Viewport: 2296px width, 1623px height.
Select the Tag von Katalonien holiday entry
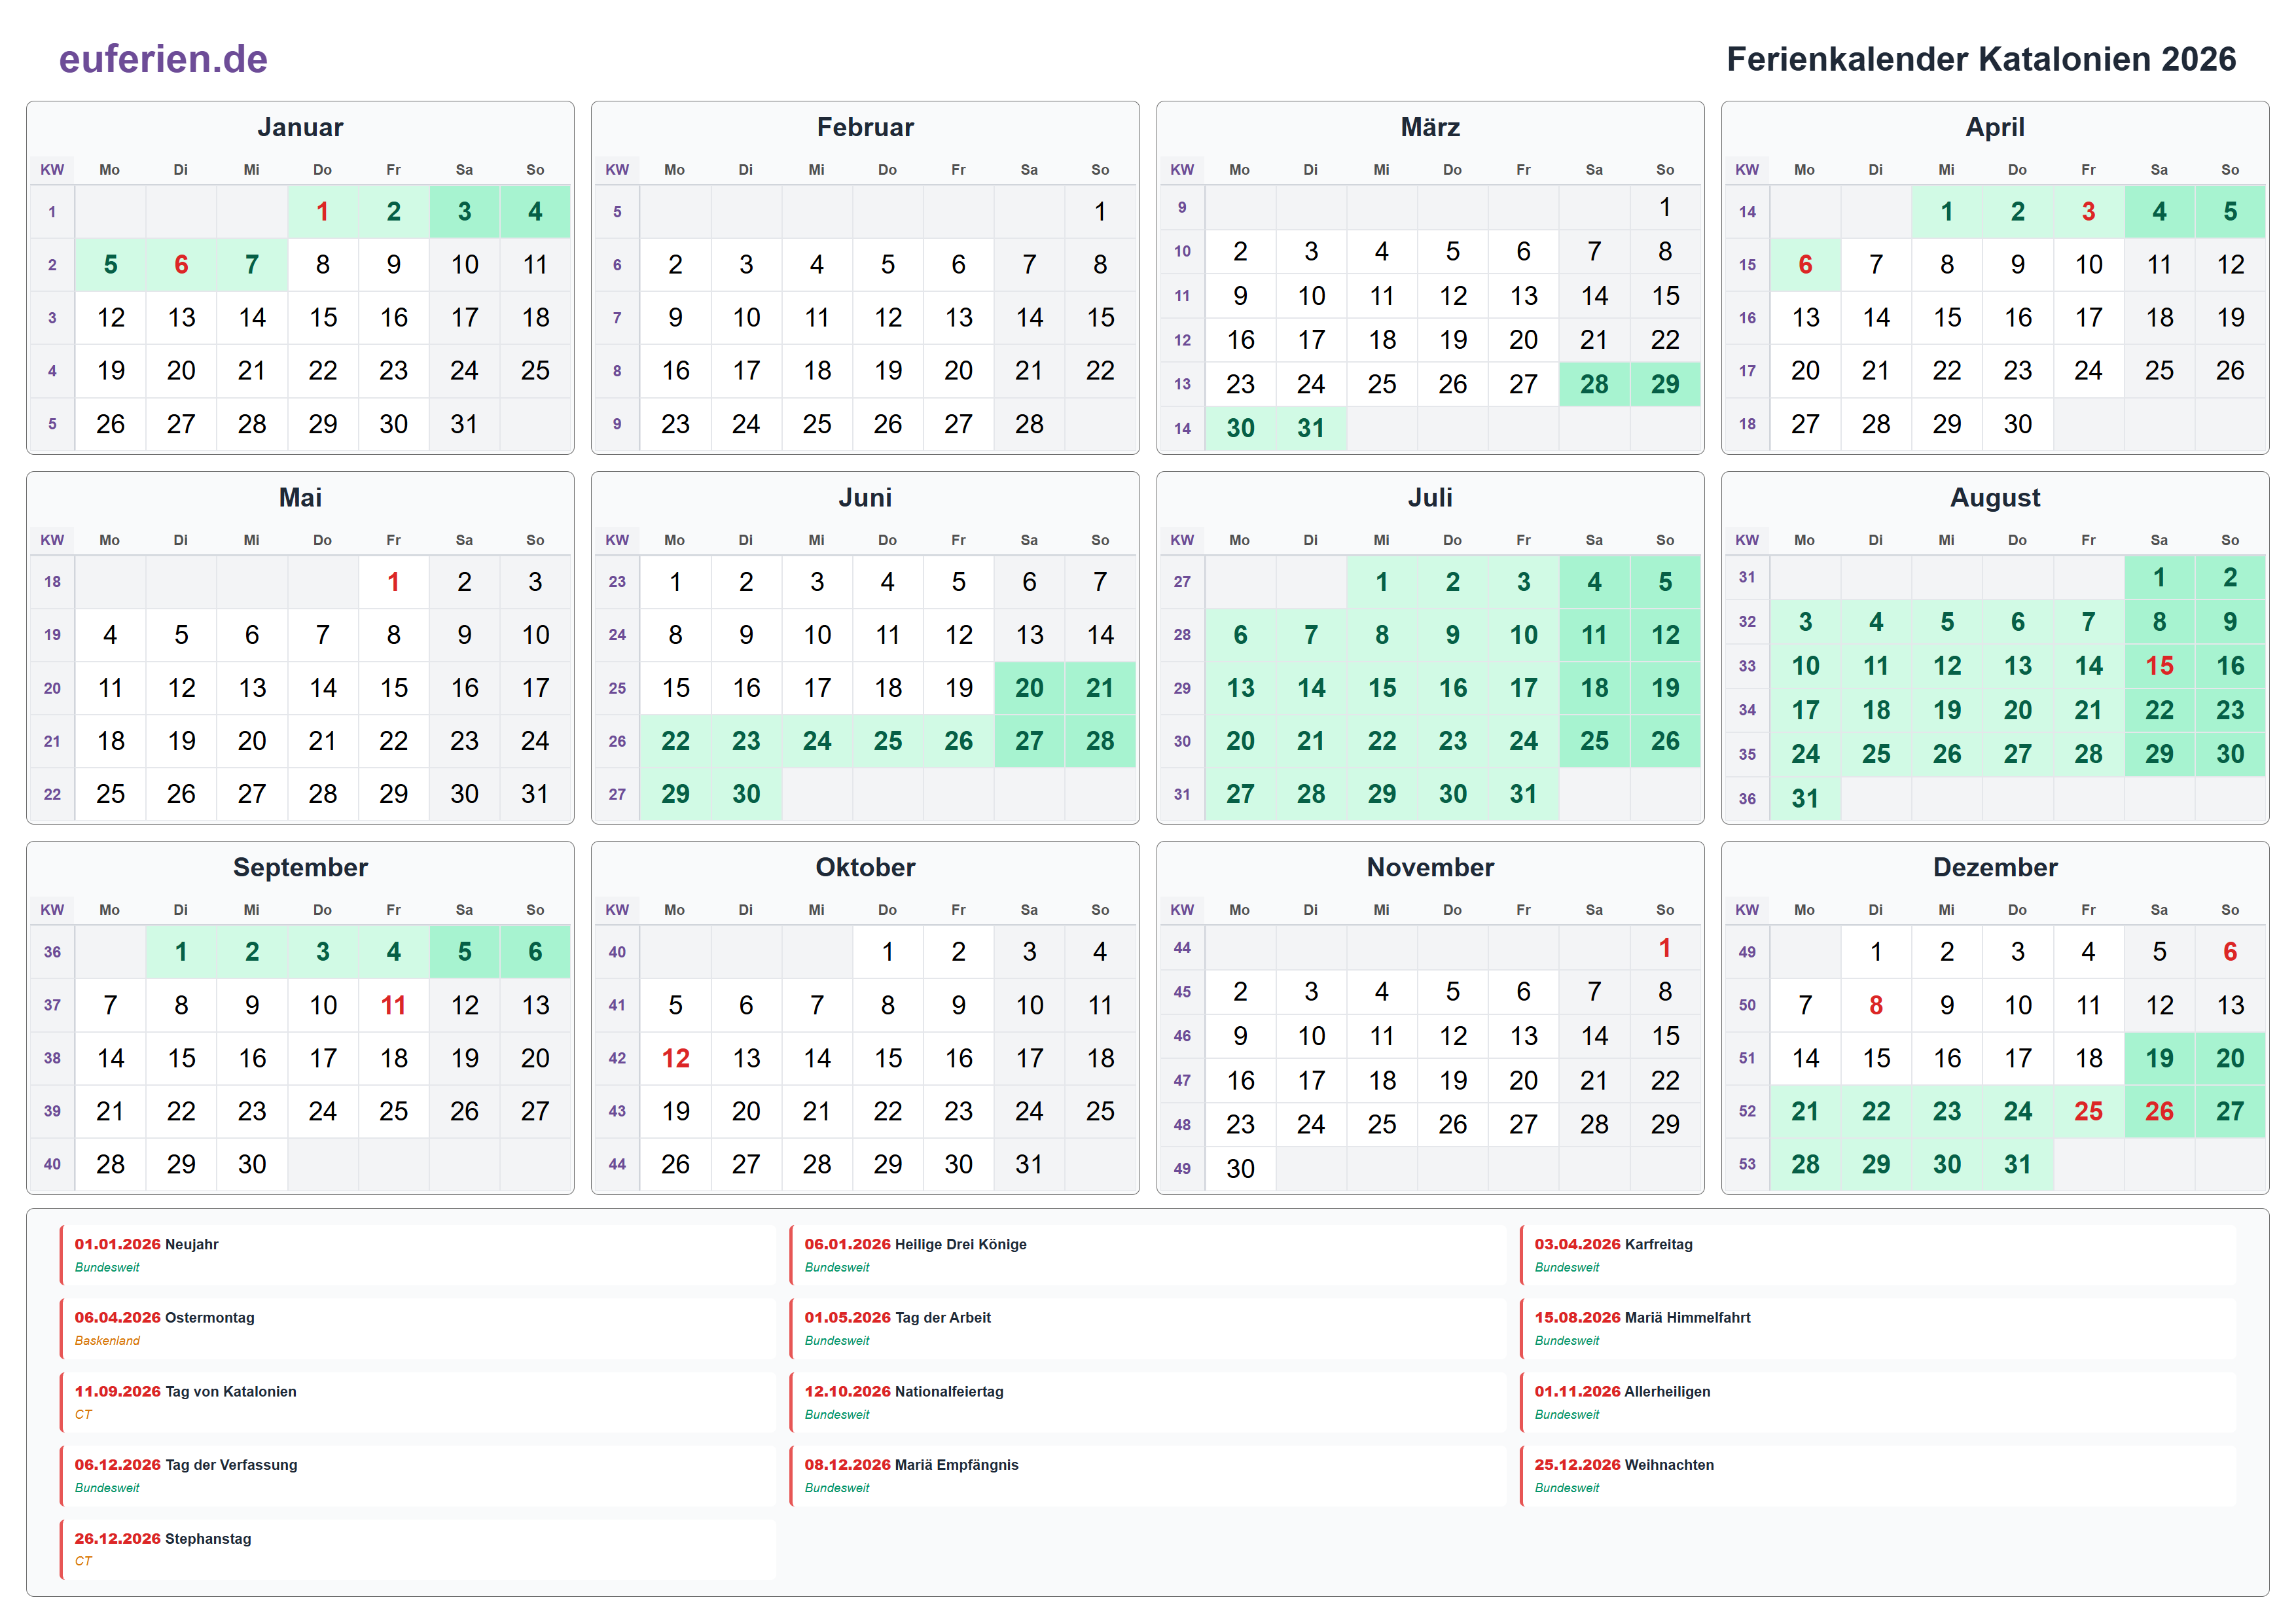pyautogui.click(x=418, y=1402)
